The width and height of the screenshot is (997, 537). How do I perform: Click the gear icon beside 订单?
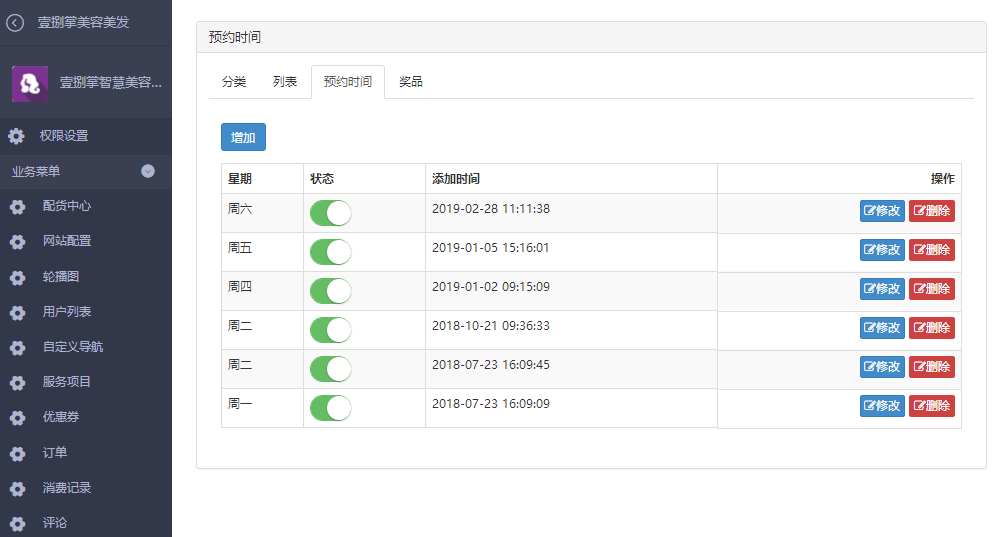18,453
